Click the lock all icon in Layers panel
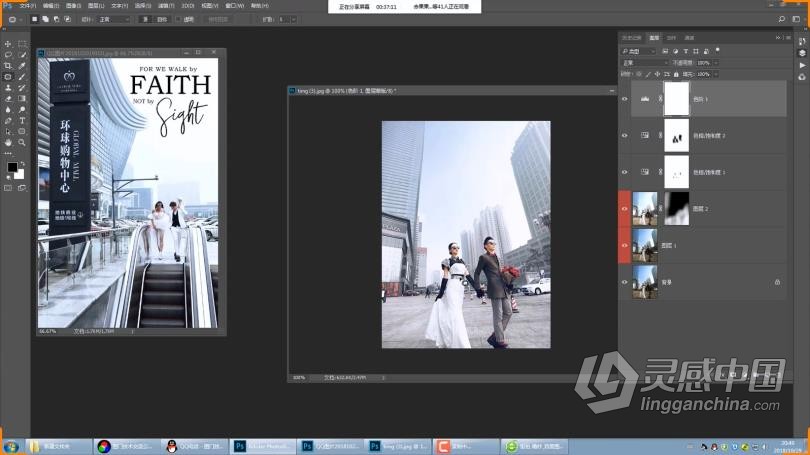 (676, 74)
